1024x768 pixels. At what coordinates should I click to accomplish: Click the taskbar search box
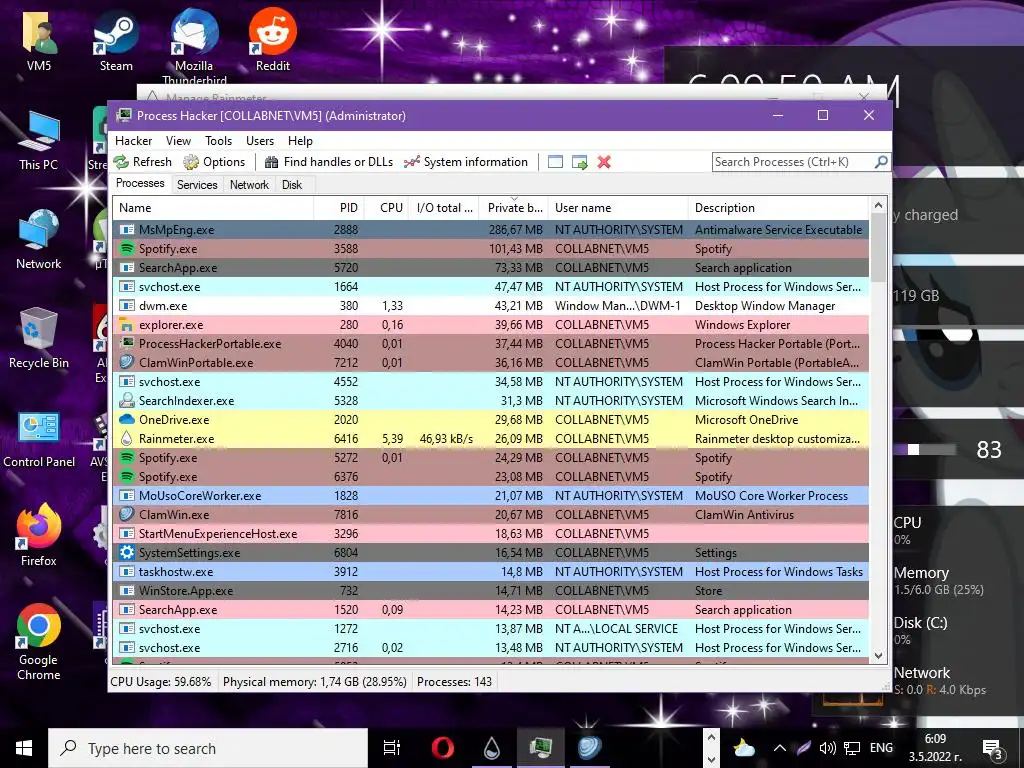tap(208, 748)
